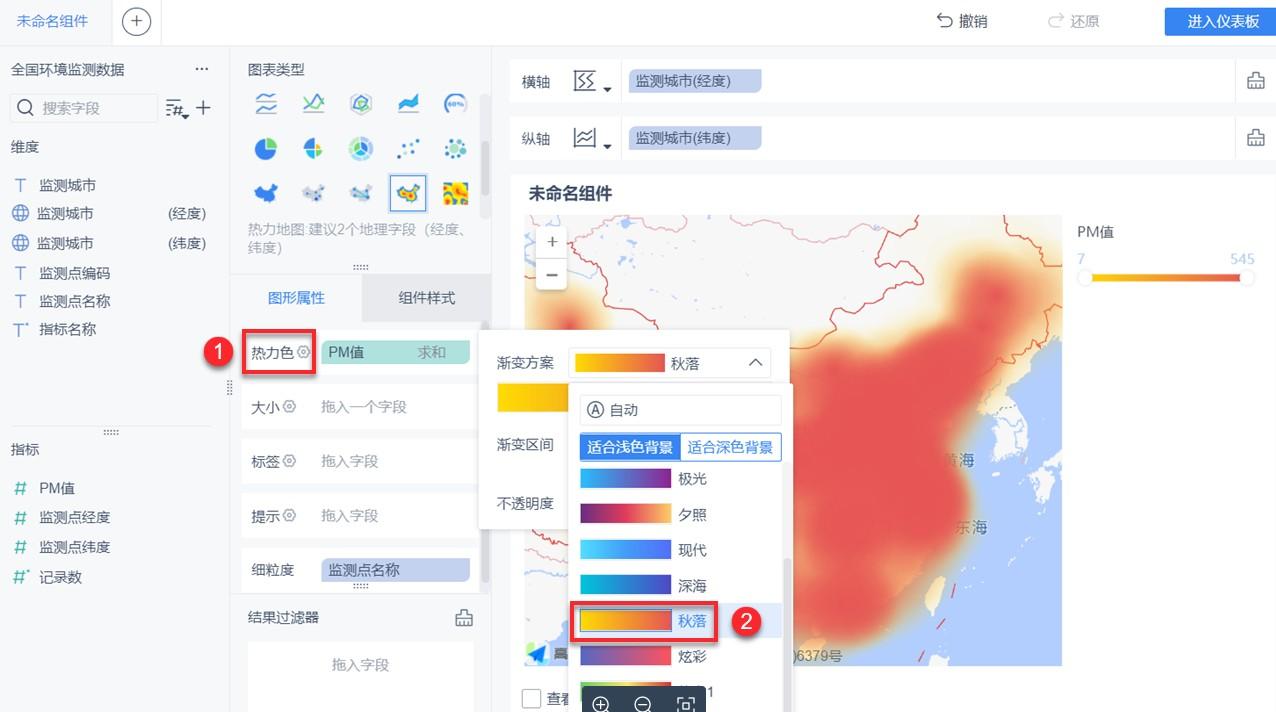1276x712 pixels.
Task: Select the highlighted heat map icon
Action: (408, 193)
